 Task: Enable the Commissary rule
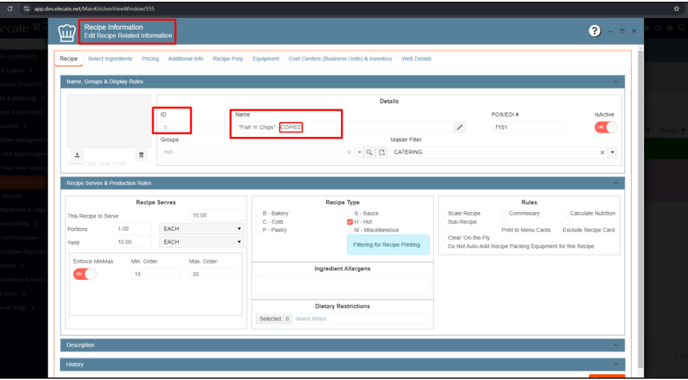(505, 214)
